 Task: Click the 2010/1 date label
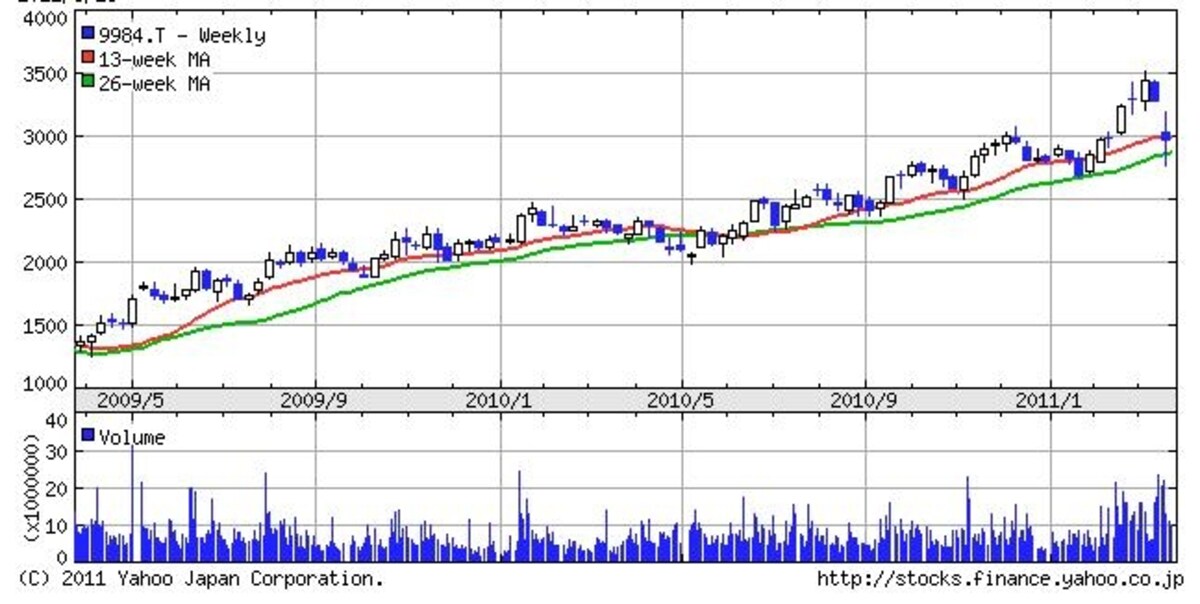pos(500,400)
